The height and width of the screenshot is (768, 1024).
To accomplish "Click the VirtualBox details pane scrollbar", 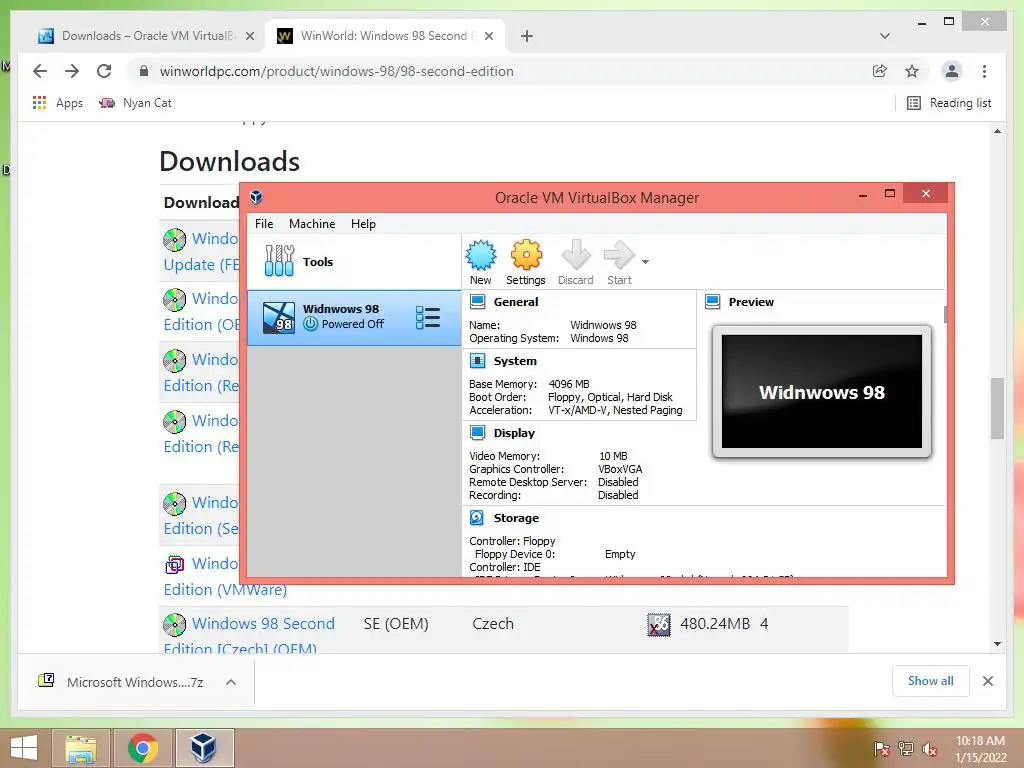I will (945, 314).
